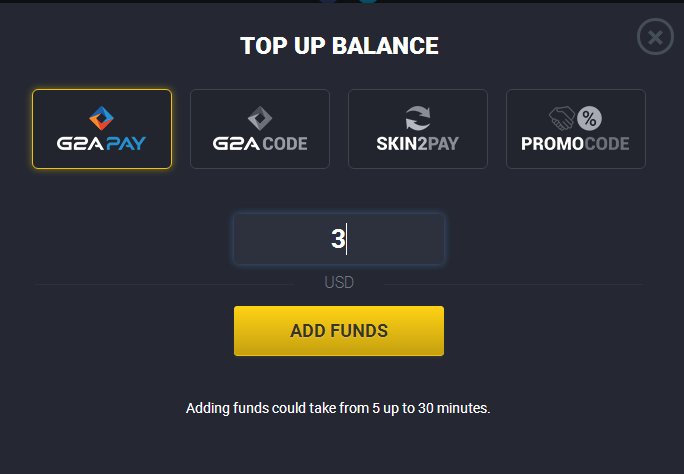Focus the top-up amount input field
Viewport: 684px width, 474px height.
tap(339, 239)
